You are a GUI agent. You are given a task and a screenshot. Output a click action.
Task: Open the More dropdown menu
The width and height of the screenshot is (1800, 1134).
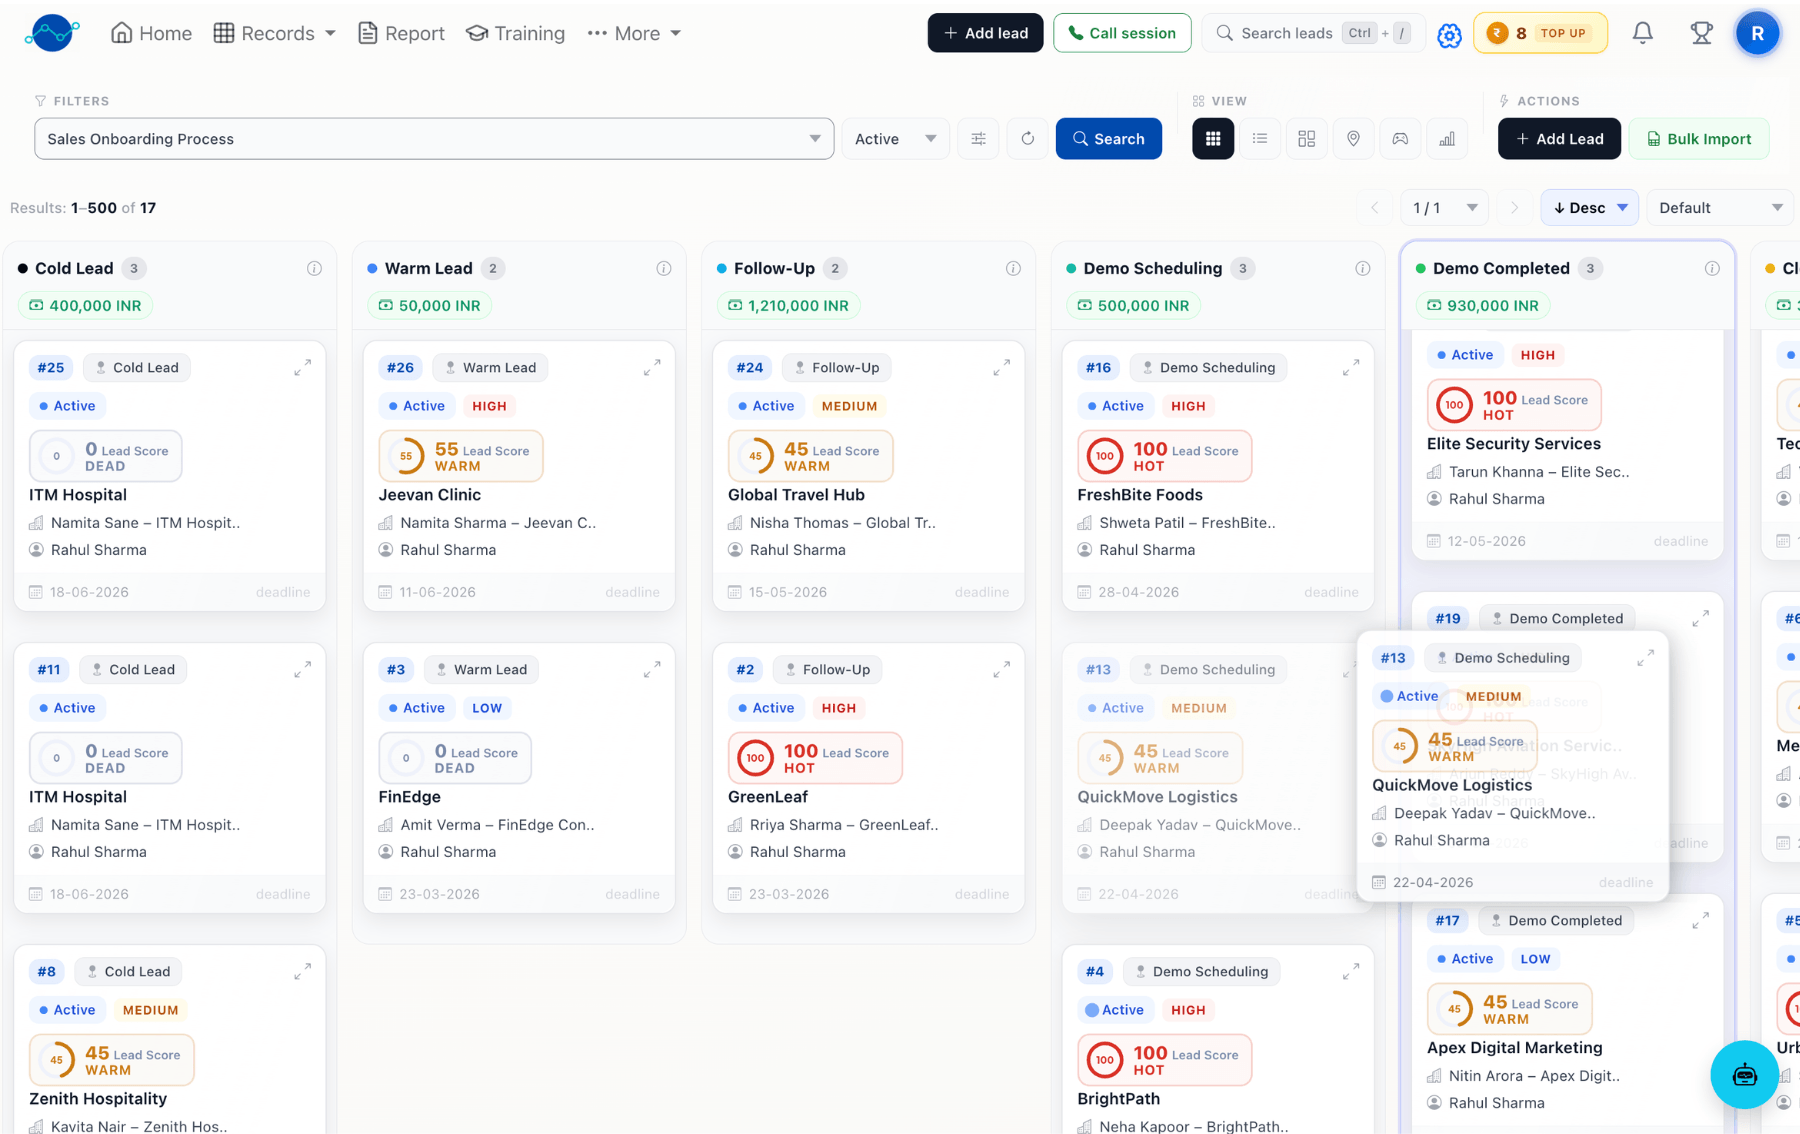tap(635, 34)
